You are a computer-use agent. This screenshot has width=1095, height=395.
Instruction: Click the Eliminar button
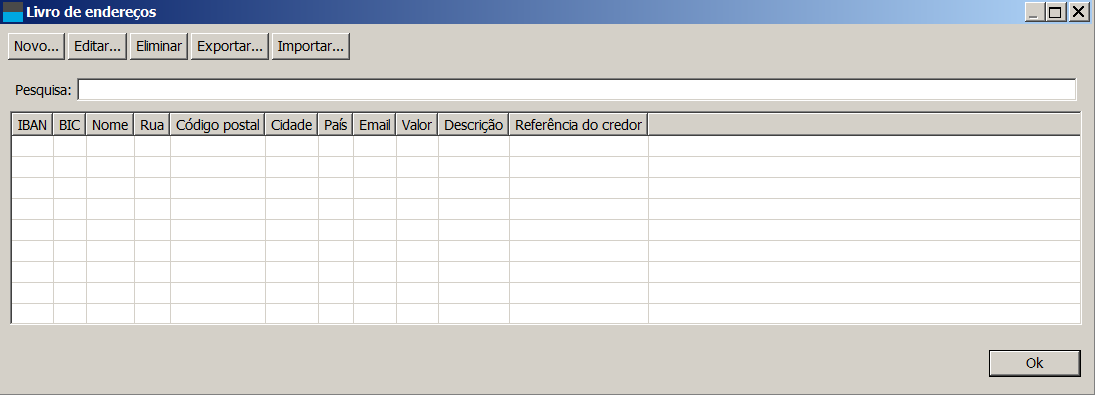point(159,47)
